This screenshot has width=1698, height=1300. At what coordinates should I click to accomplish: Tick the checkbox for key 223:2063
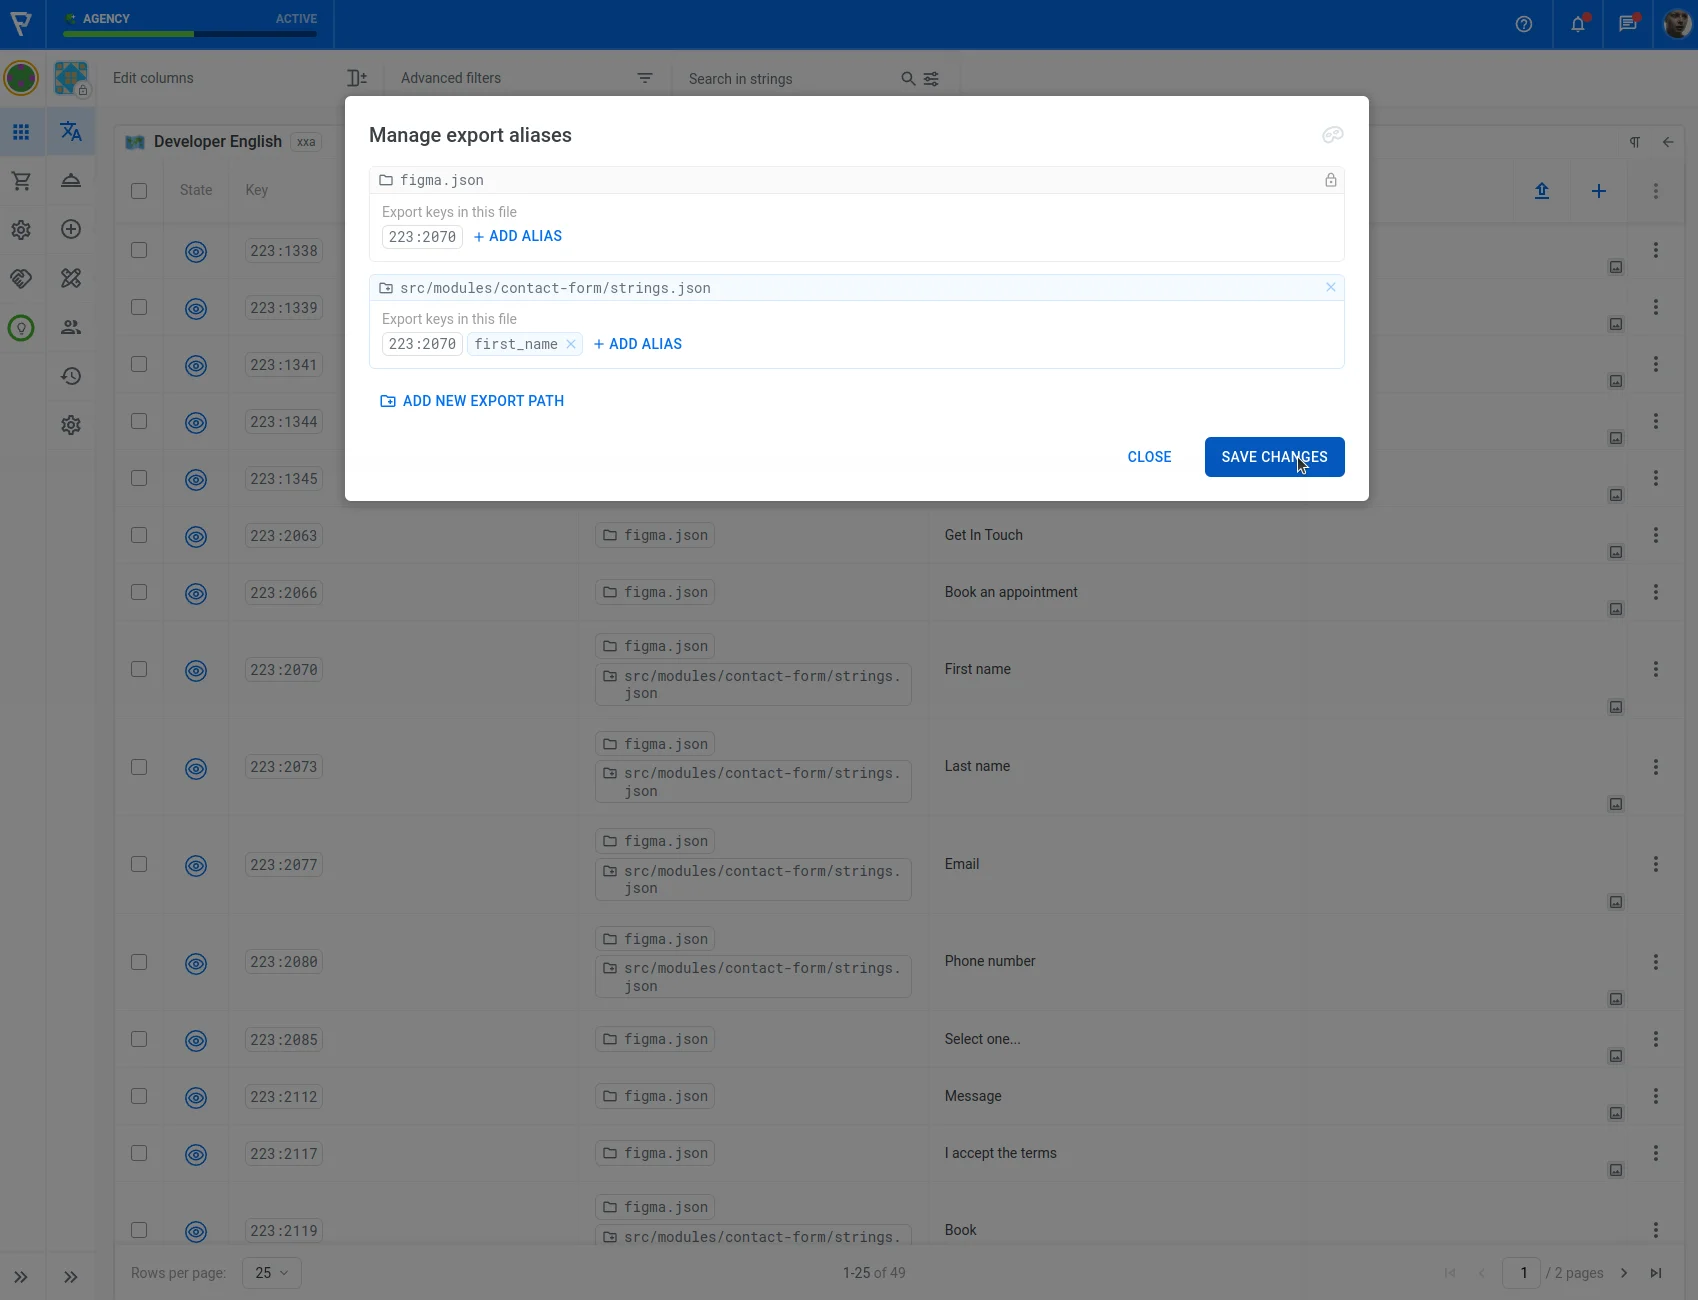click(139, 536)
